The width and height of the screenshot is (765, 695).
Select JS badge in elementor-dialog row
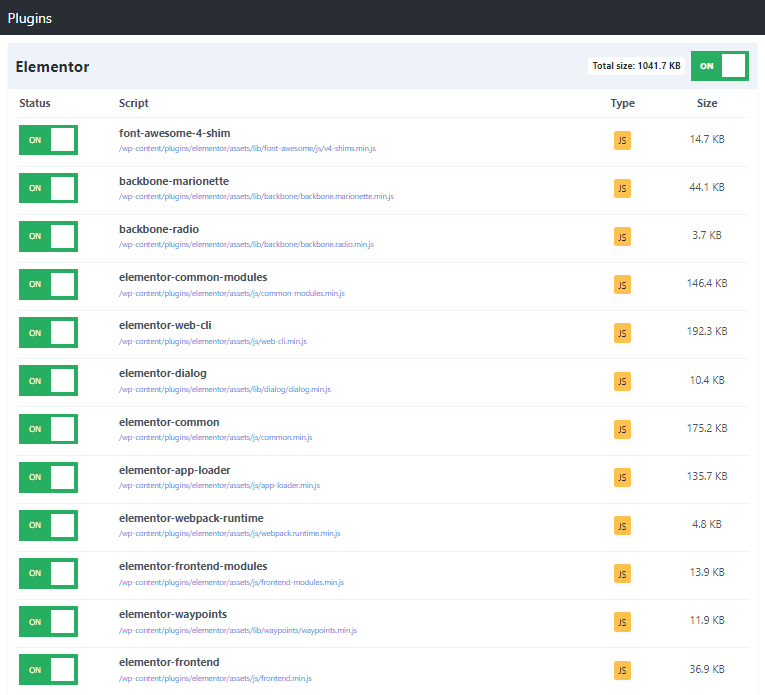coord(622,381)
